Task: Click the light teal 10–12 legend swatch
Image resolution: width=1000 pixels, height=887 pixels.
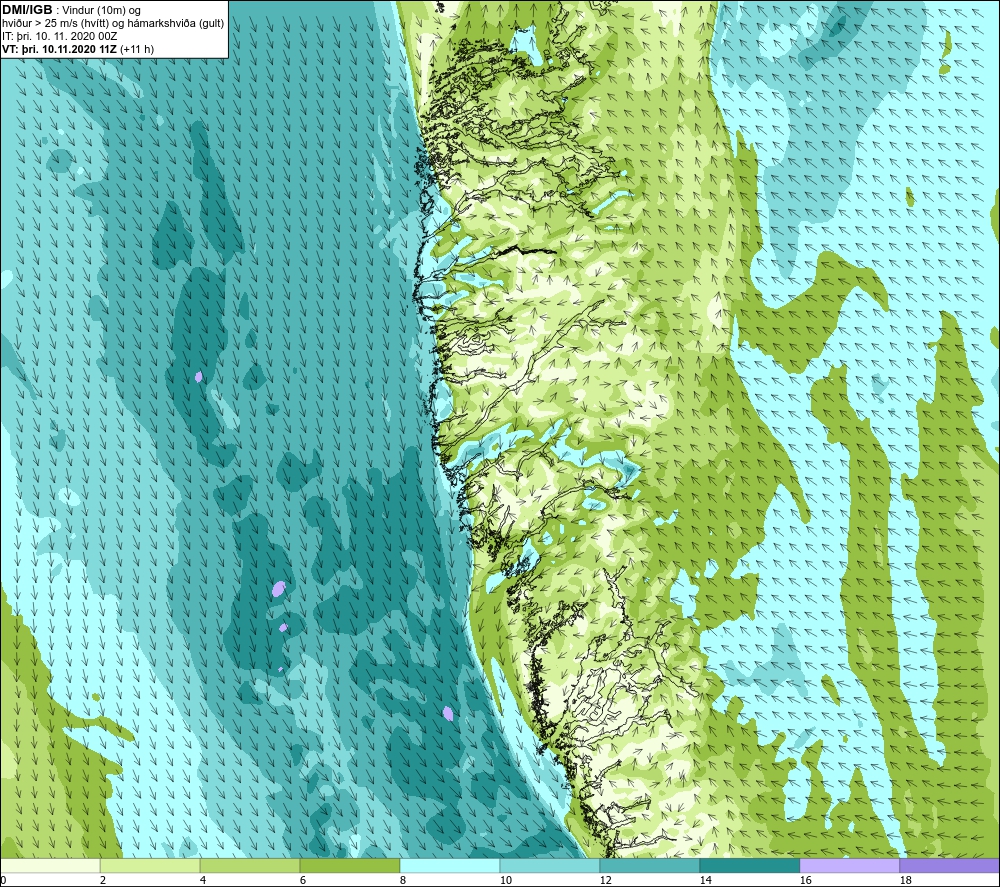Action: point(550,866)
